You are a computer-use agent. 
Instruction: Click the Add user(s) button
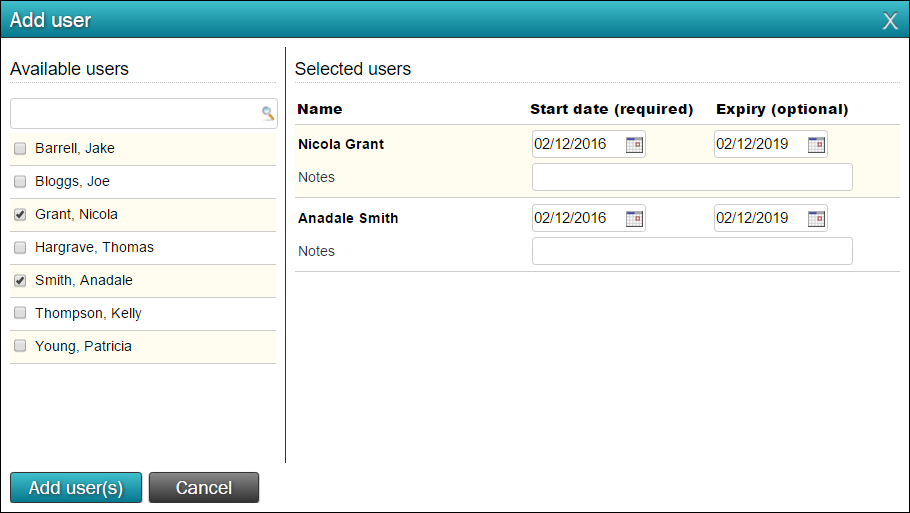[76, 487]
